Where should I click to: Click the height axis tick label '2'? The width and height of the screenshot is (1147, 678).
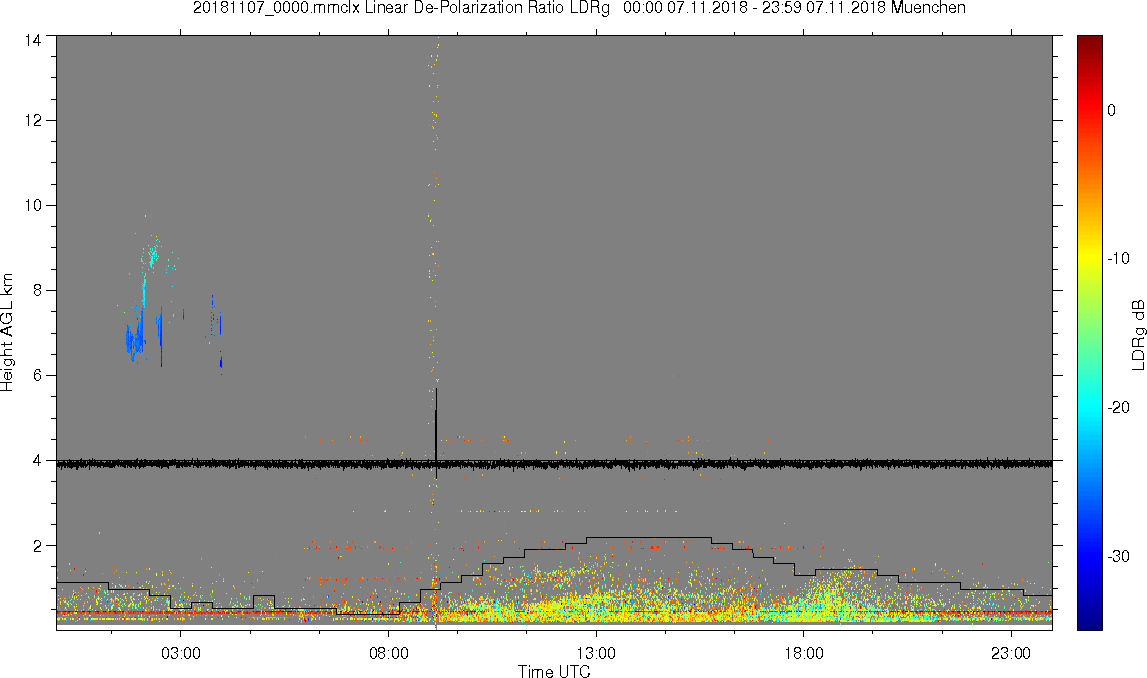pyautogui.click(x=37, y=546)
